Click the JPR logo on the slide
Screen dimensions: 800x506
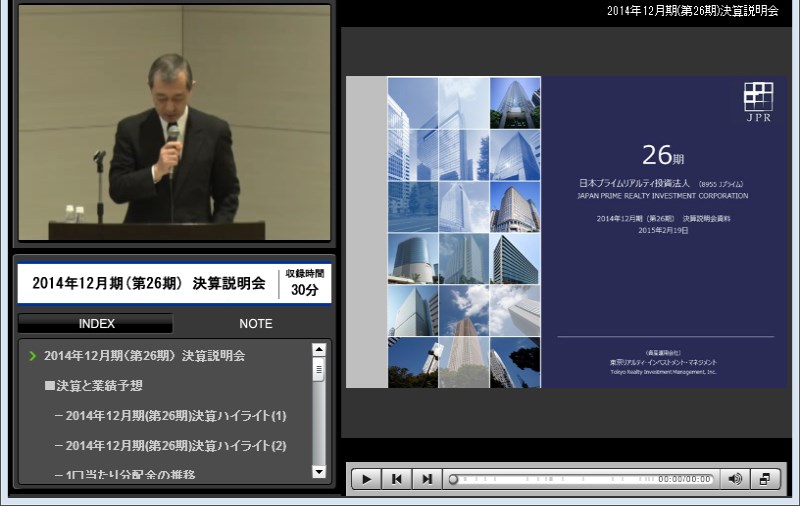click(x=759, y=102)
